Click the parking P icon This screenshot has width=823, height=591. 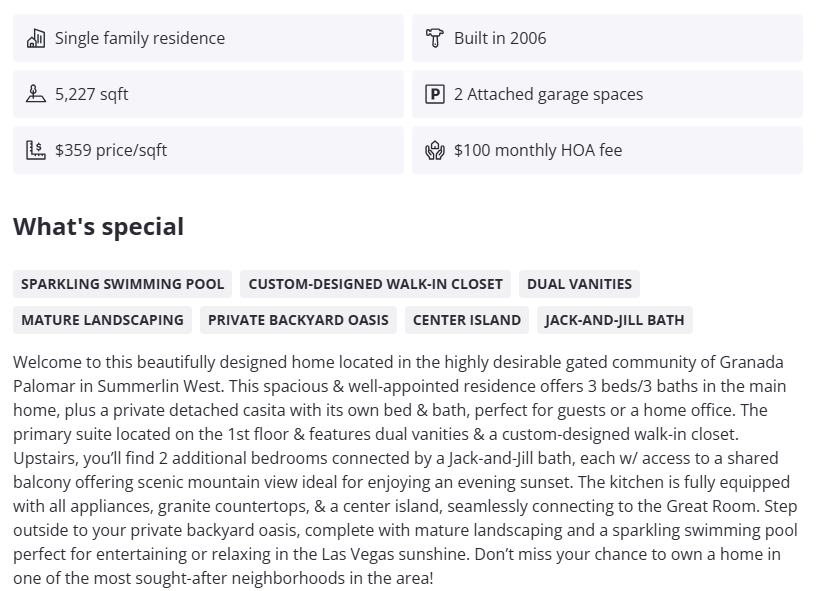tap(435, 95)
